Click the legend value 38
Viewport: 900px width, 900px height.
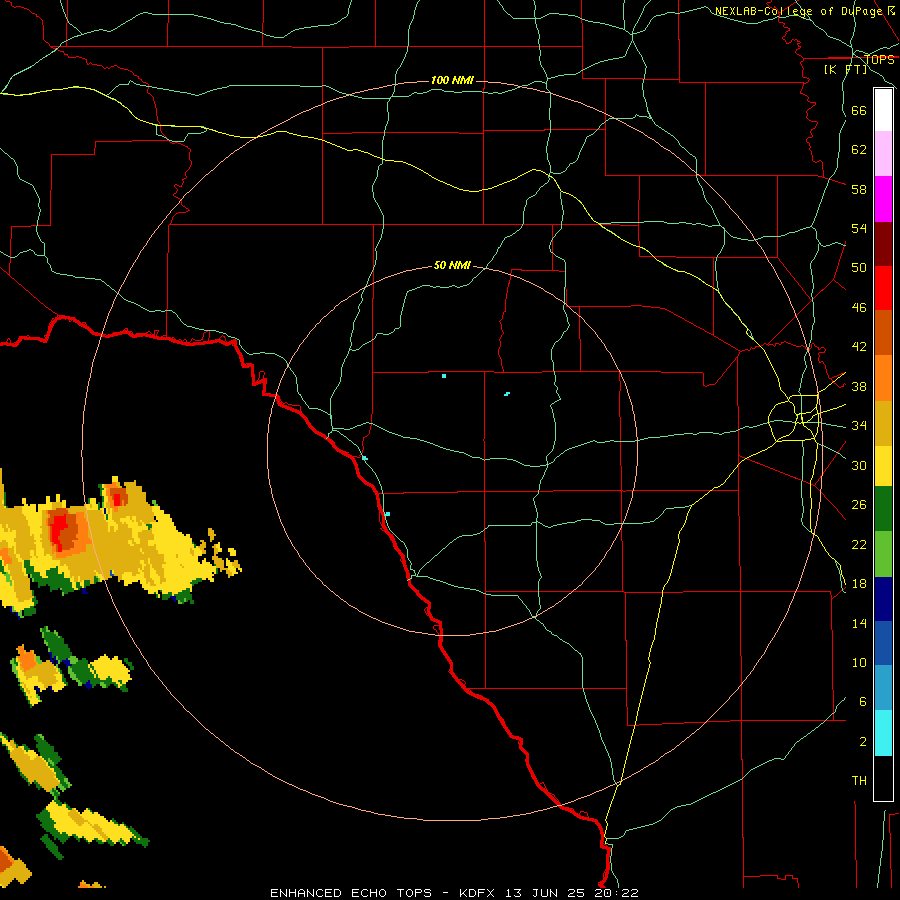[x=859, y=386]
